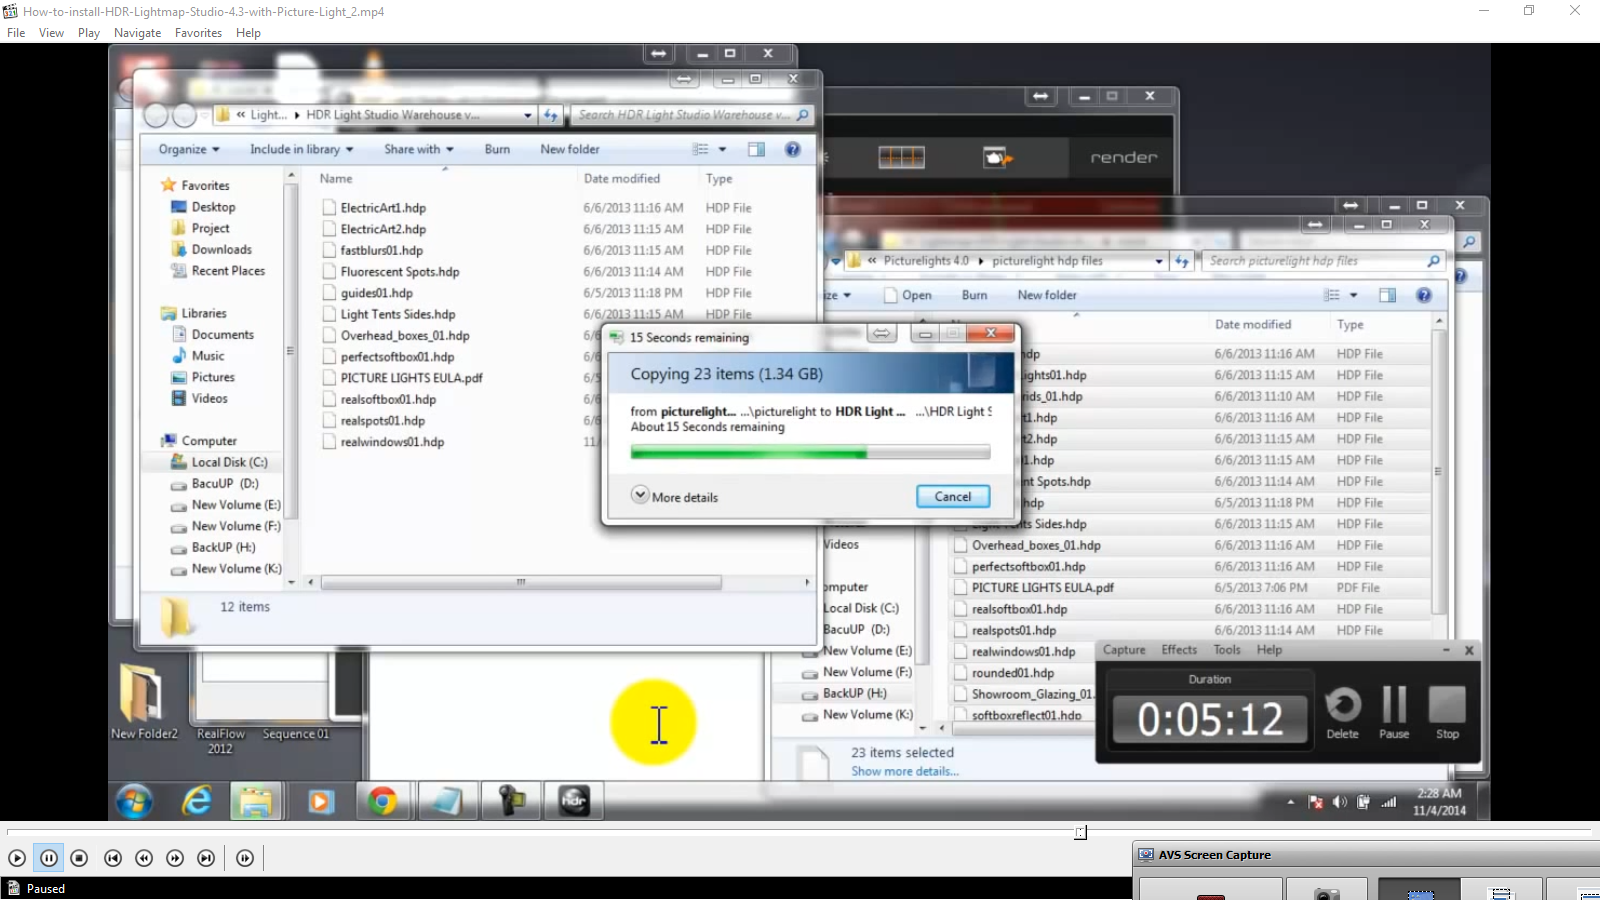Open Google Chrome from the taskbar

point(382,801)
